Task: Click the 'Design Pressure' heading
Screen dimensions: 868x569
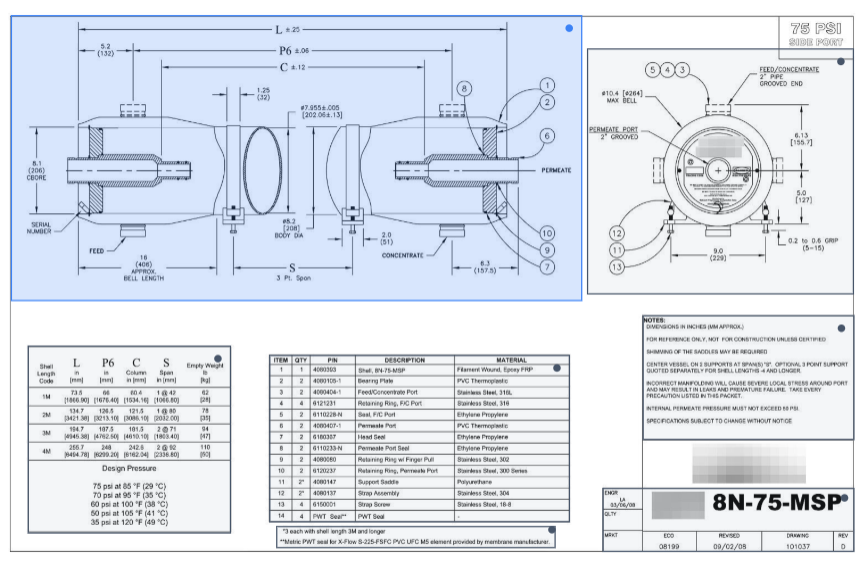Action: [x=129, y=468]
